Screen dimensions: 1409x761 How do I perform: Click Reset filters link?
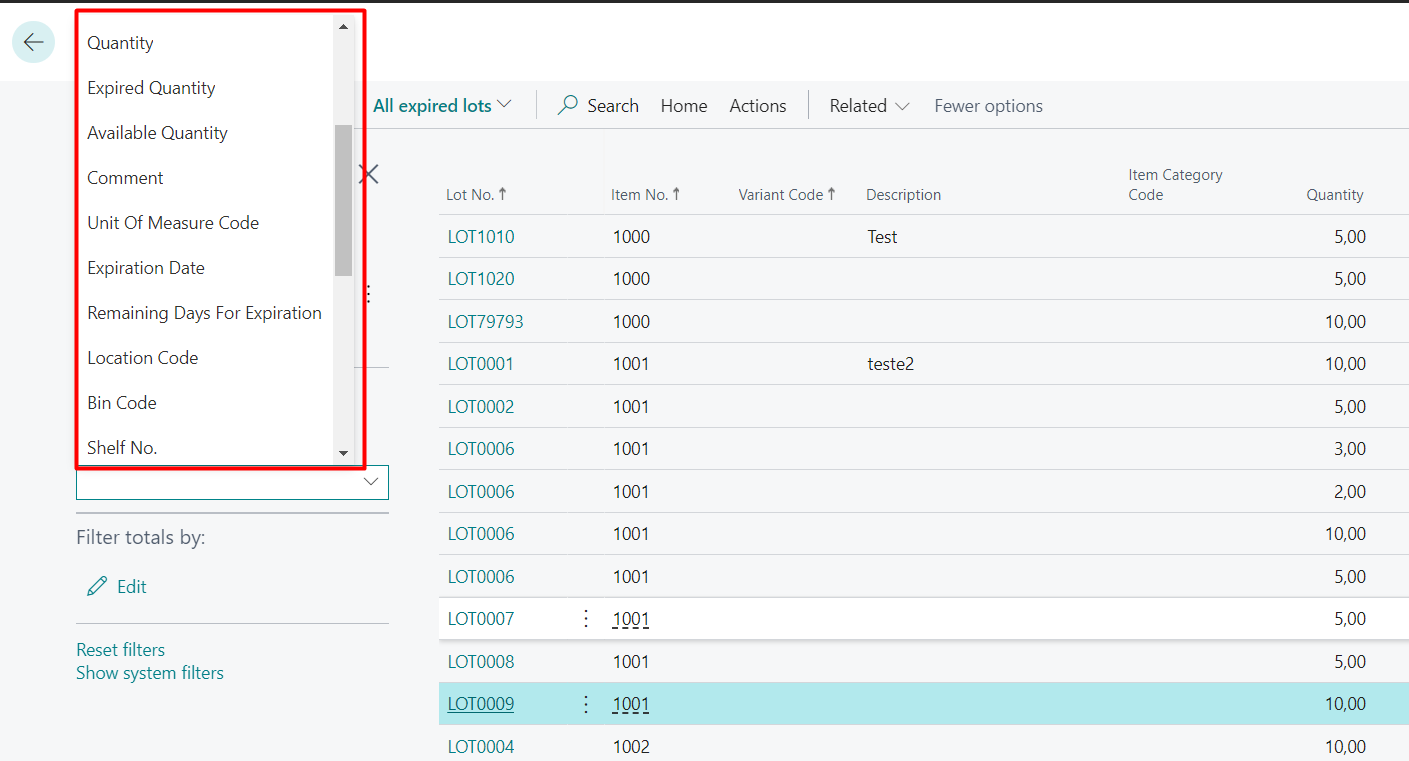(120, 650)
